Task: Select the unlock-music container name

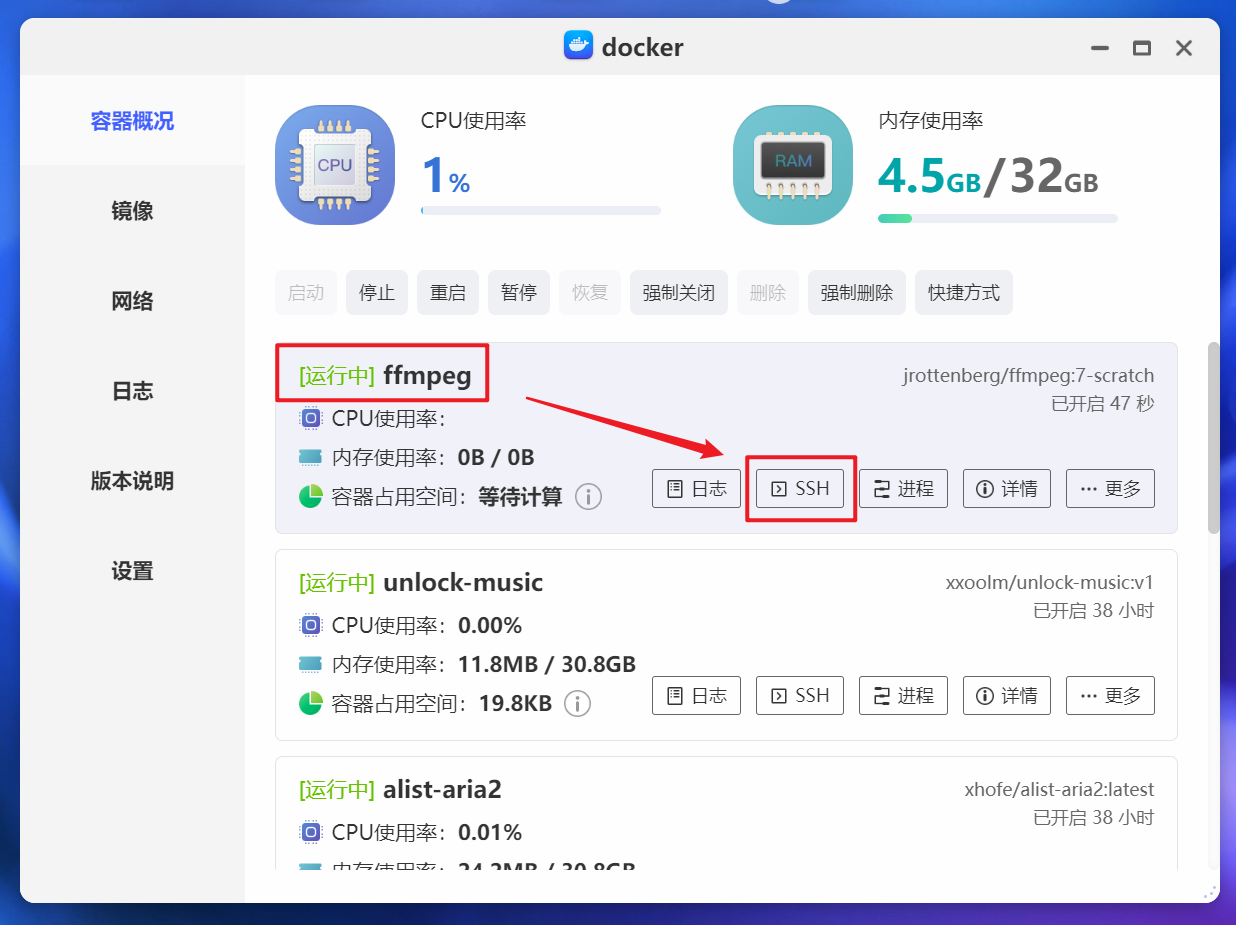Action: pos(463,582)
